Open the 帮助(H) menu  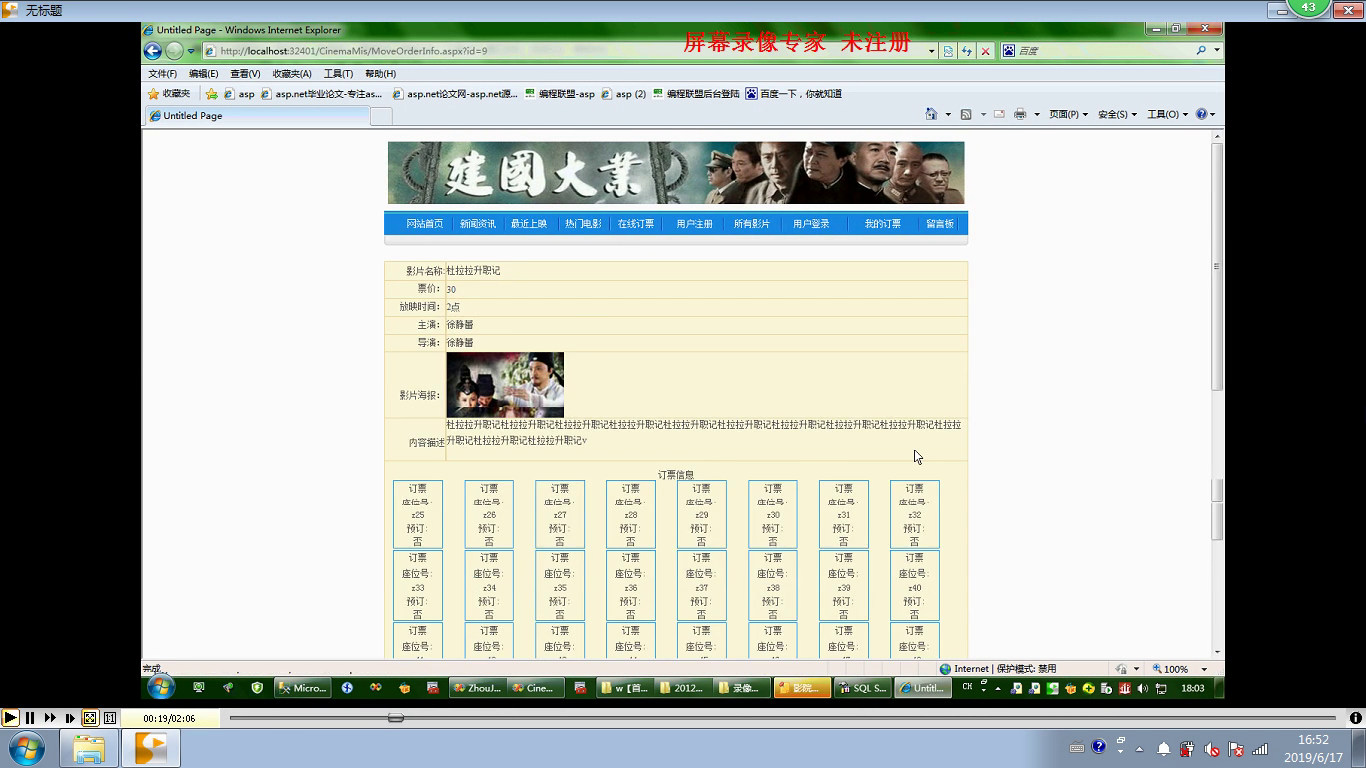click(x=380, y=74)
